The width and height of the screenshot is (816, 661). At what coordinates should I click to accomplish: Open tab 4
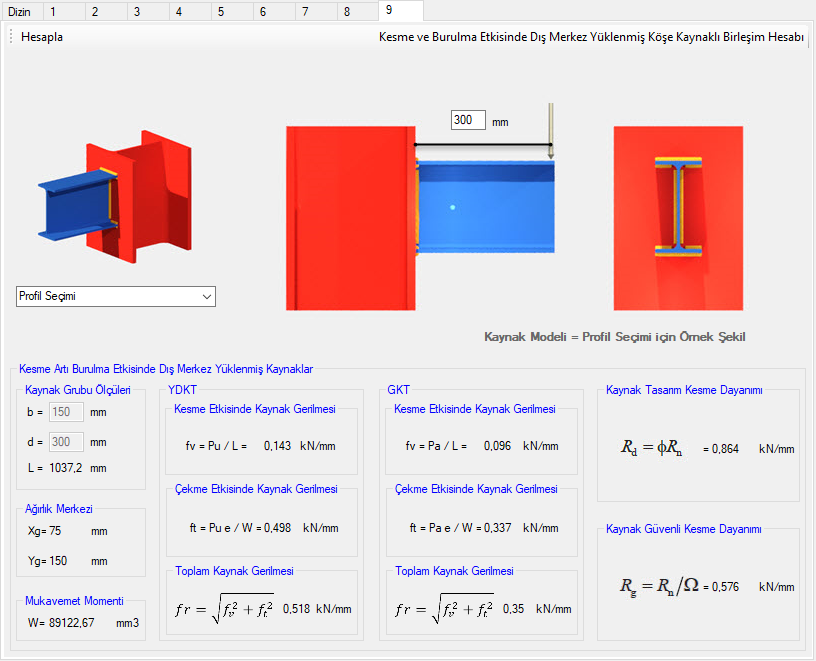coord(190,11)
